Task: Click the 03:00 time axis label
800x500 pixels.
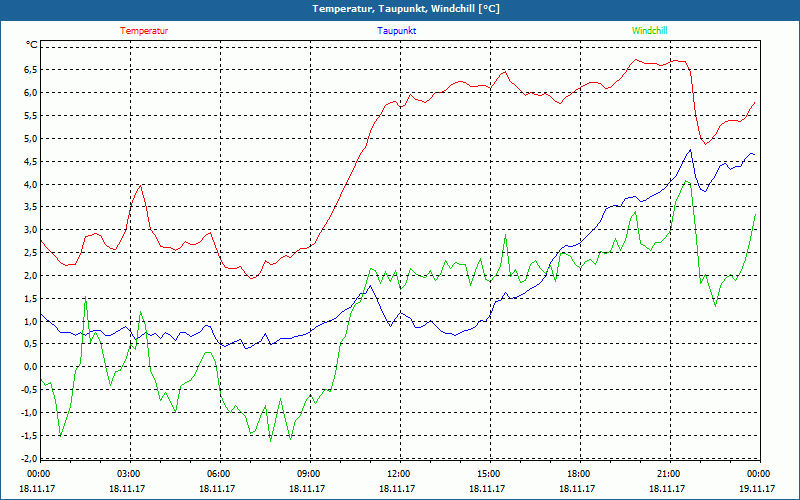Action: point(128,474)
